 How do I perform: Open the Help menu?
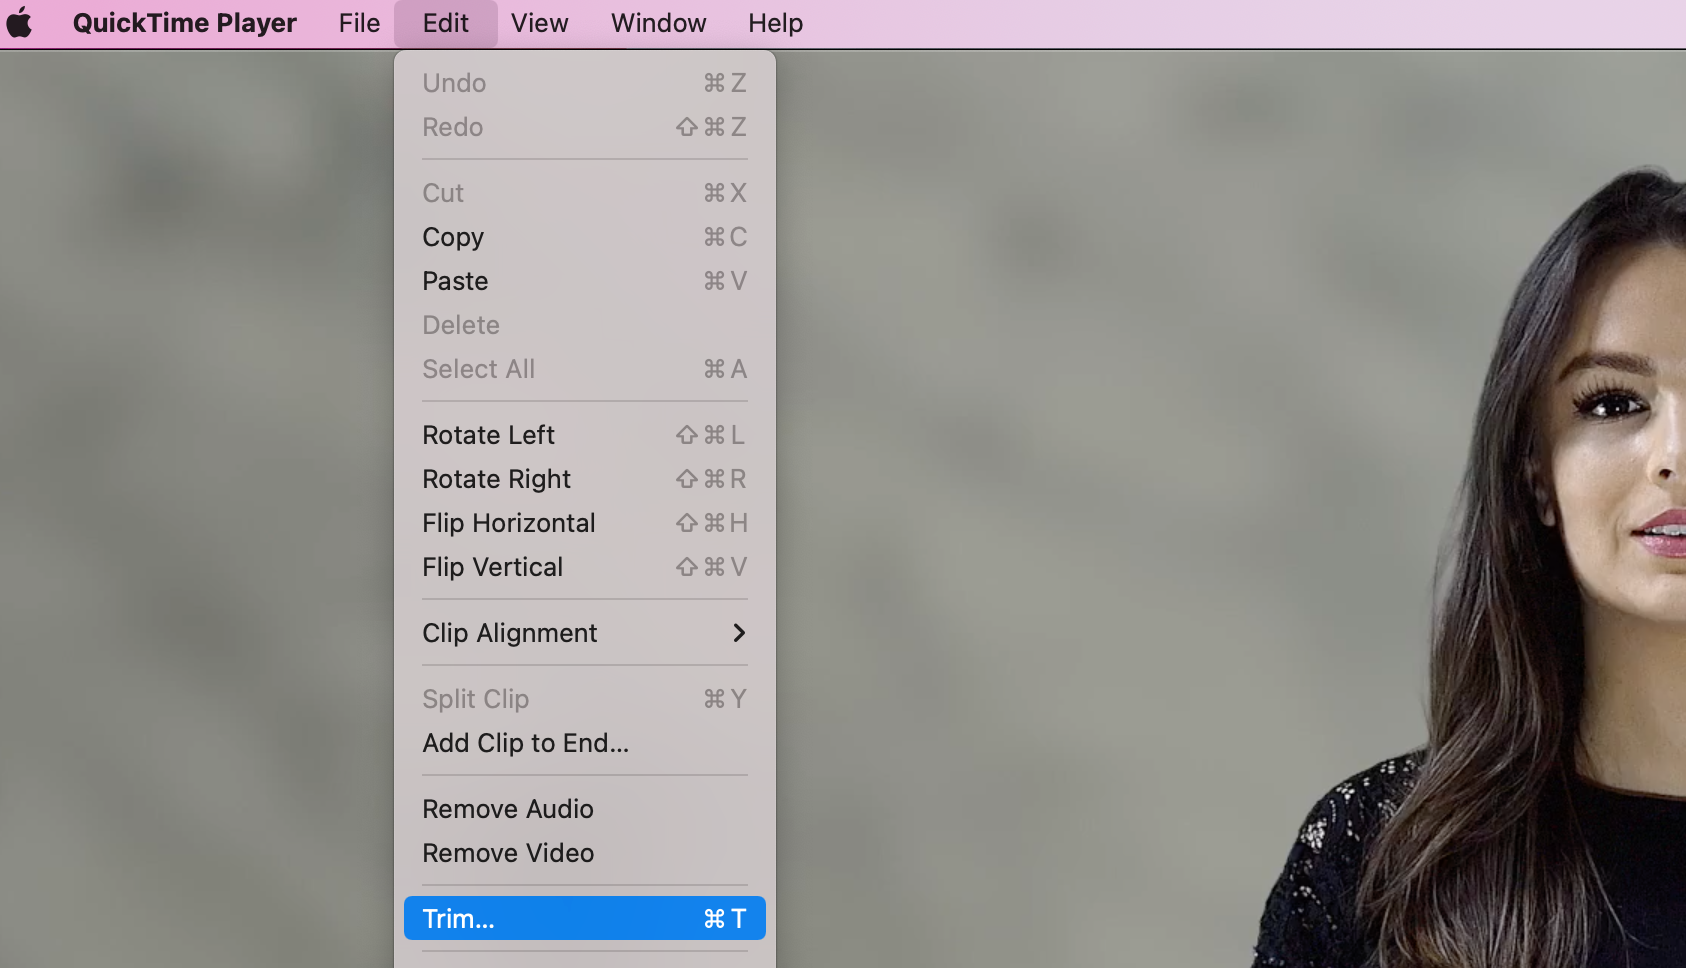click(776, 23)
